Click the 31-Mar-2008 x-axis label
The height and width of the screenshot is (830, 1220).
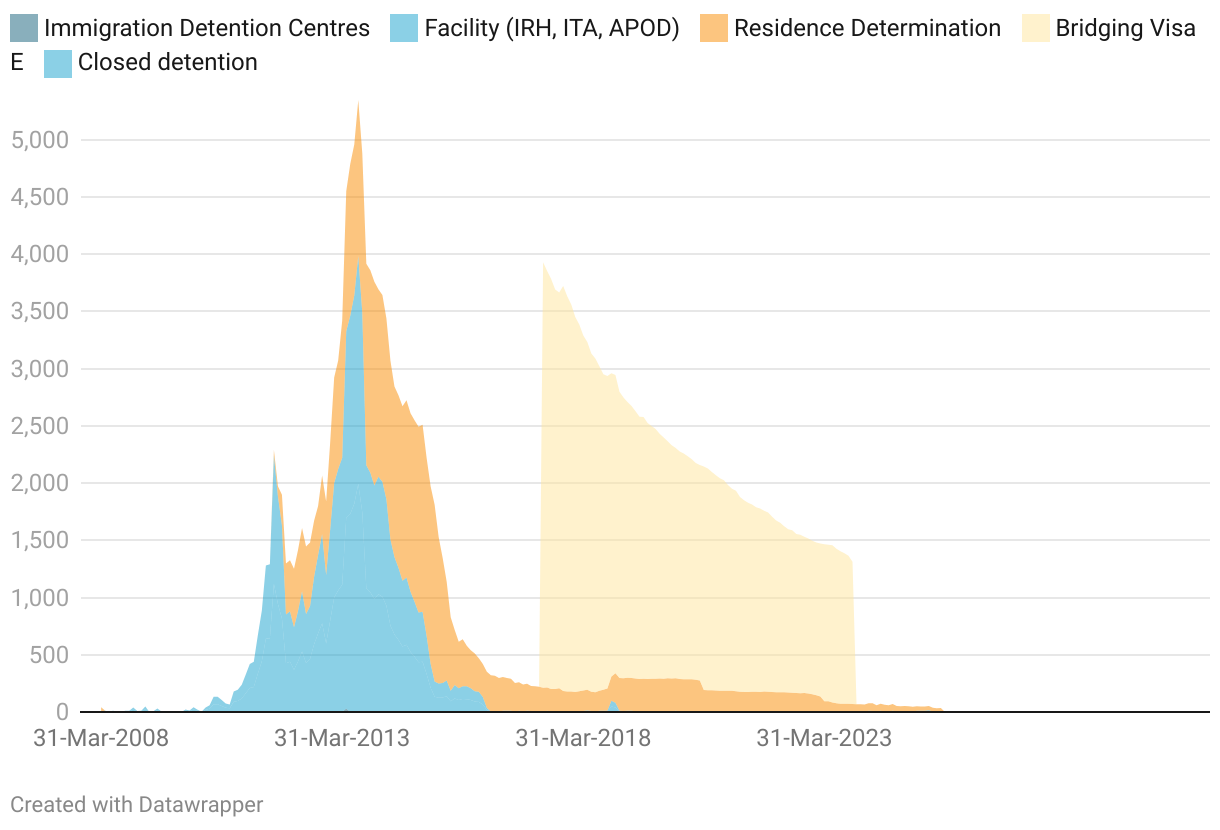tap(101, 739)
